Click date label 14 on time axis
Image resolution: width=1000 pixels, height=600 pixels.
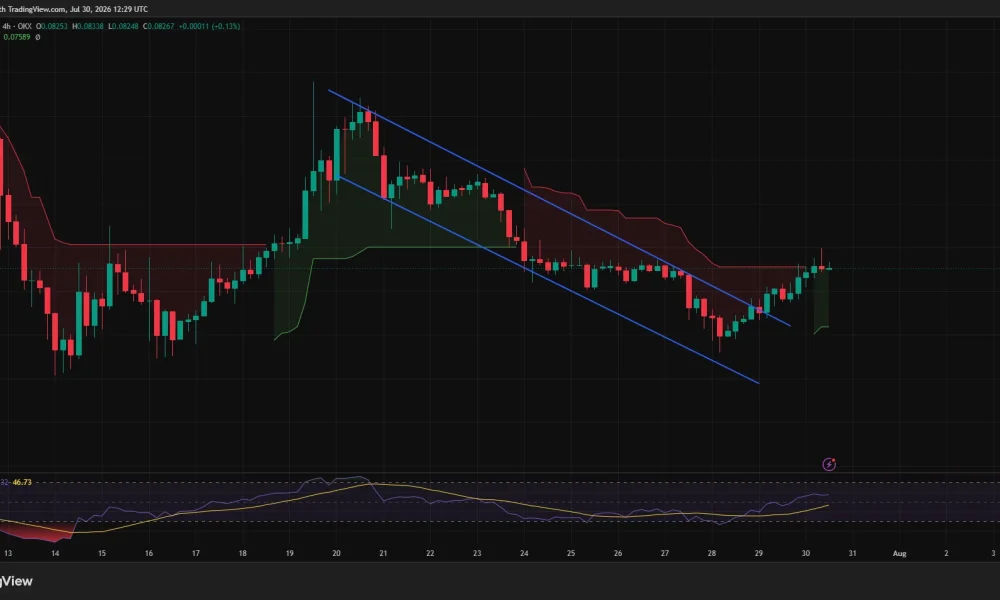tap(55, 553)
